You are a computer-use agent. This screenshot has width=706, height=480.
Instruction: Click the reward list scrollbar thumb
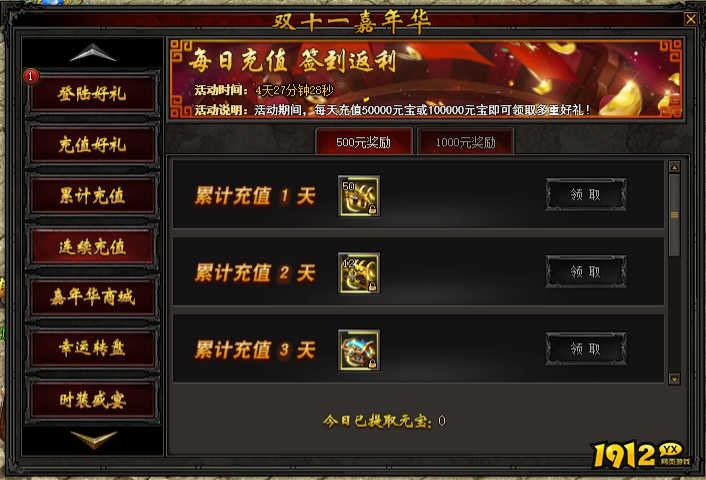click(x=674, y=215)
